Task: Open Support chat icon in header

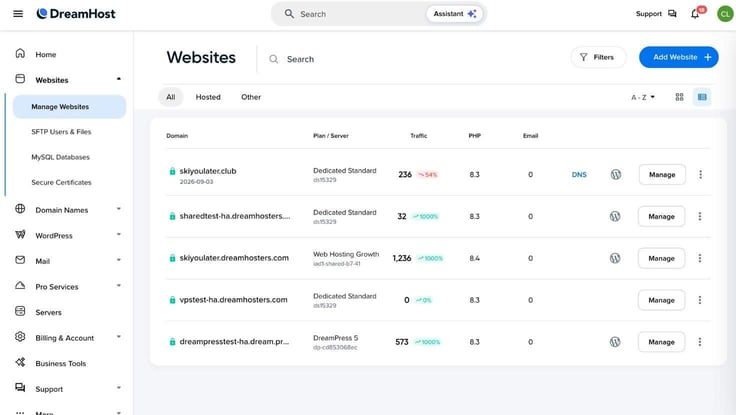Action: pos(672,14)
